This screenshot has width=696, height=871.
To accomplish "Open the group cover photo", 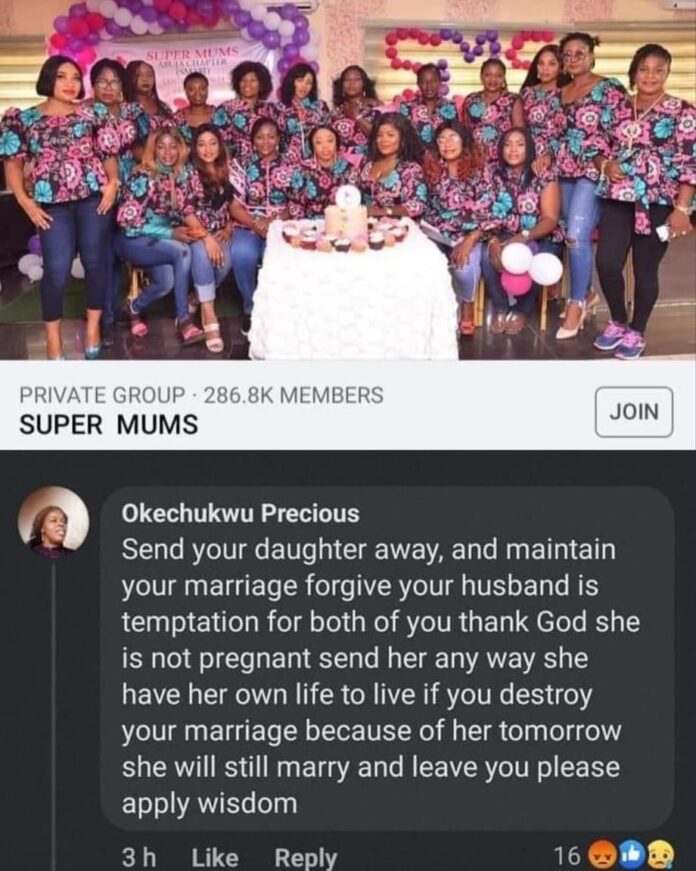I will point(348,180).
